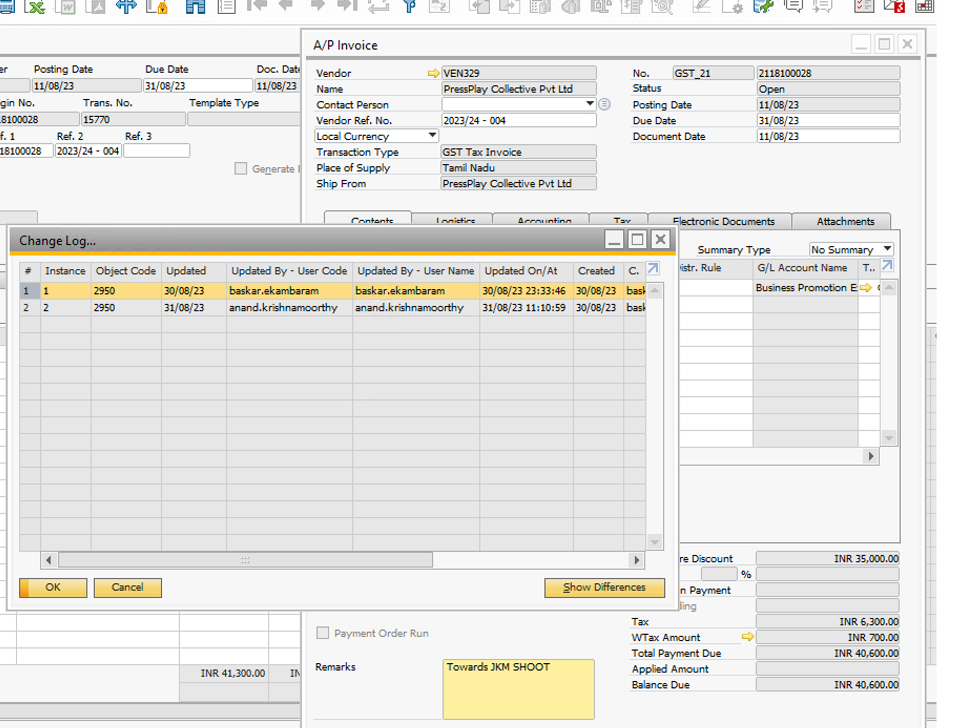
Task: Click the Sort Table toolbar icon
Action: [x=439, y=6]
